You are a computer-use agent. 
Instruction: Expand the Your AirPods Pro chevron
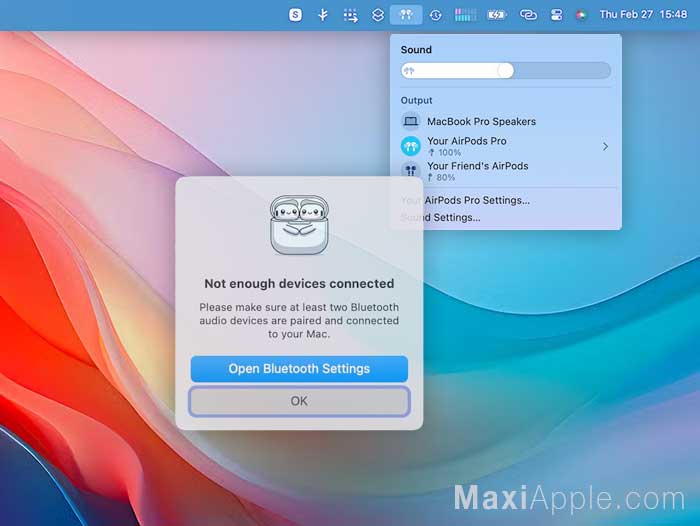point(605,146)
